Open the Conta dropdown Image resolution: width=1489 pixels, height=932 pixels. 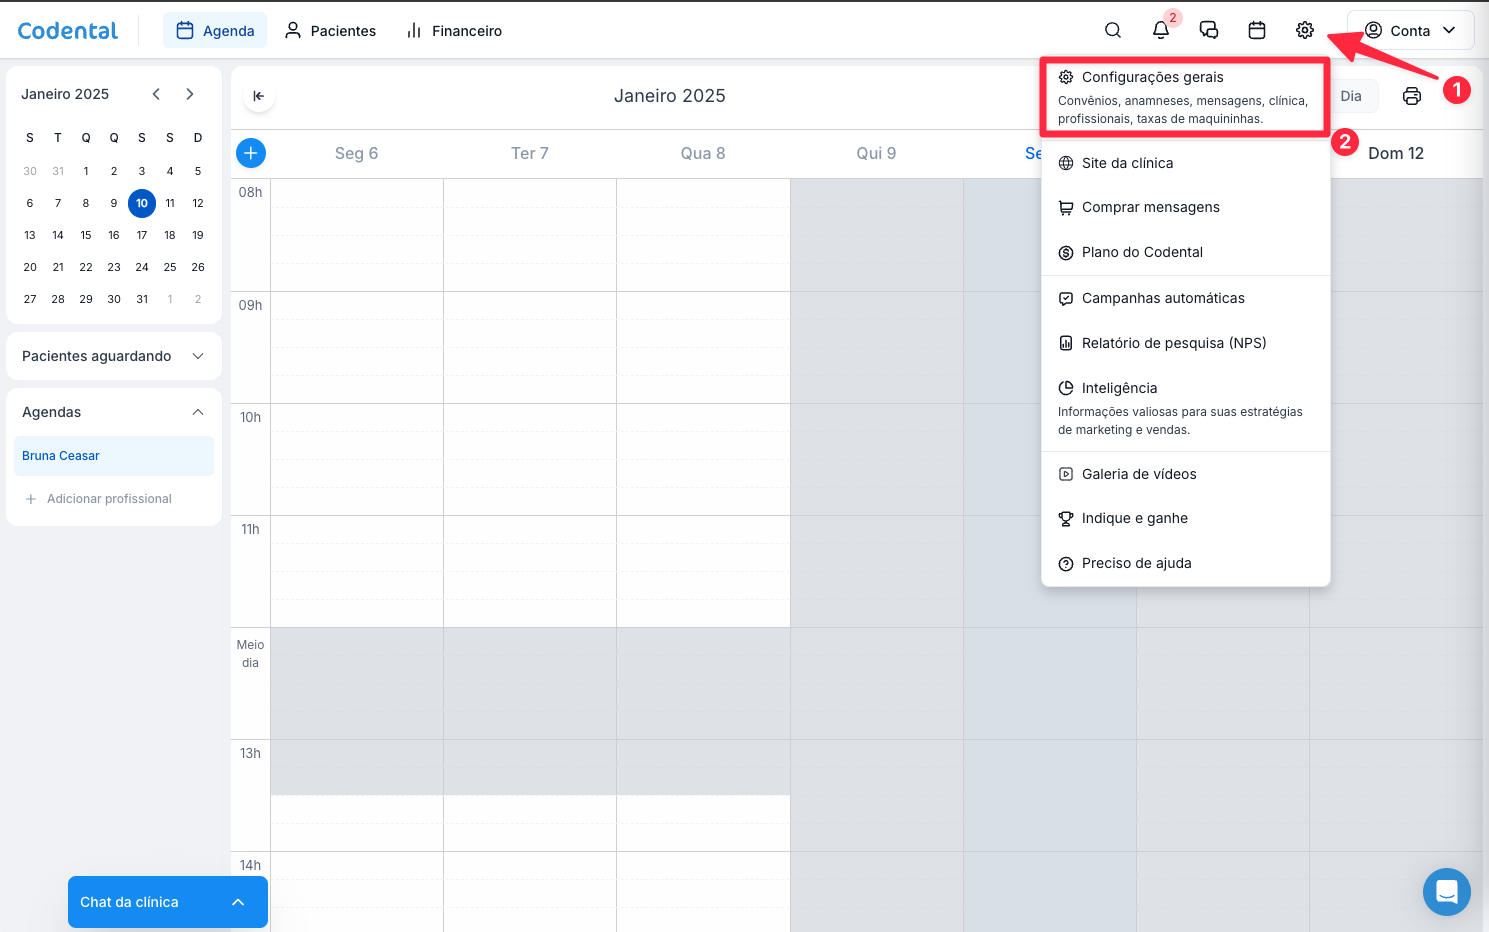click(x=1410, y=30)
